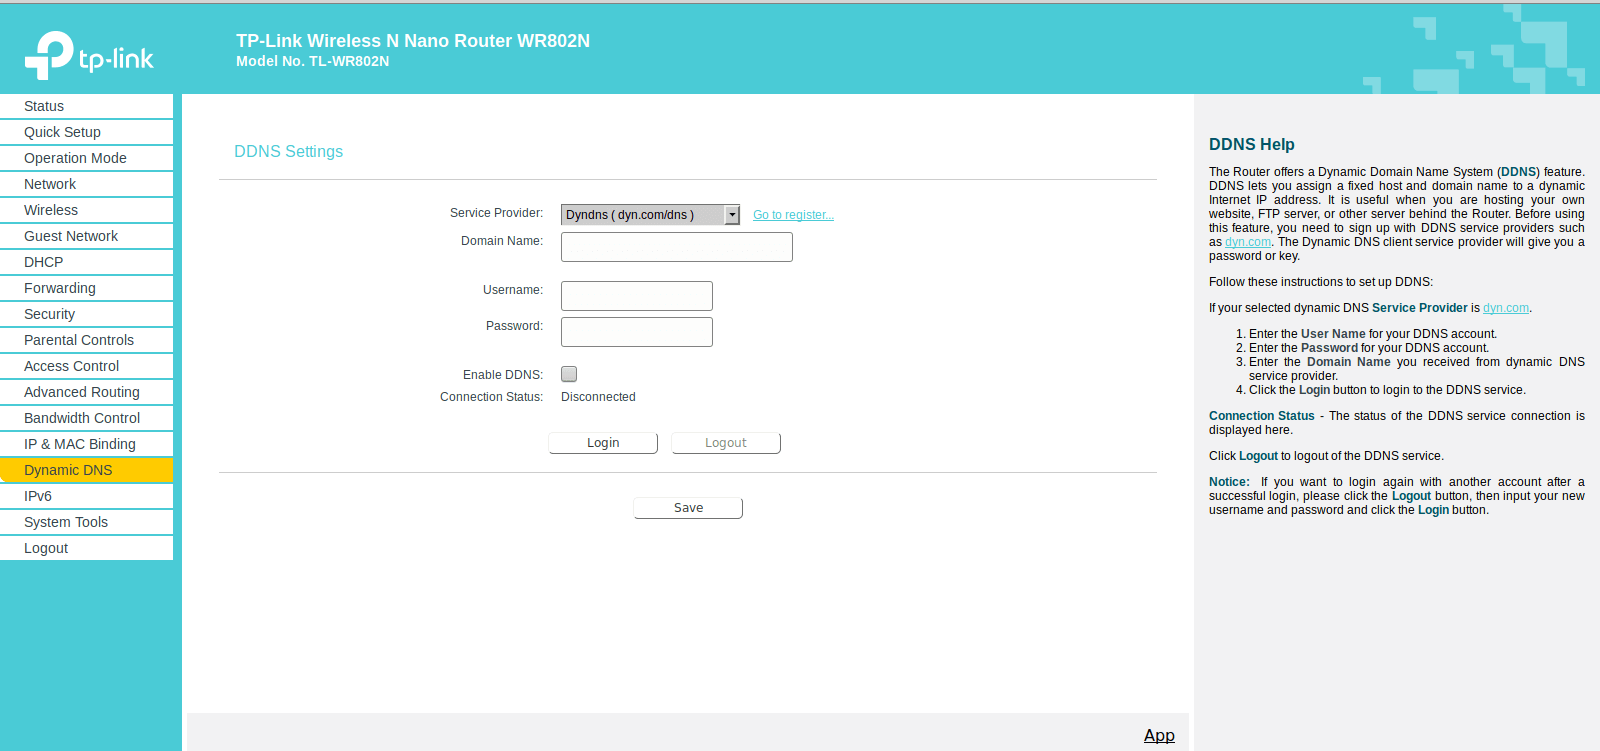Open Quick Setup in the sidebar

pyautogui.click(x=86, y=132)
